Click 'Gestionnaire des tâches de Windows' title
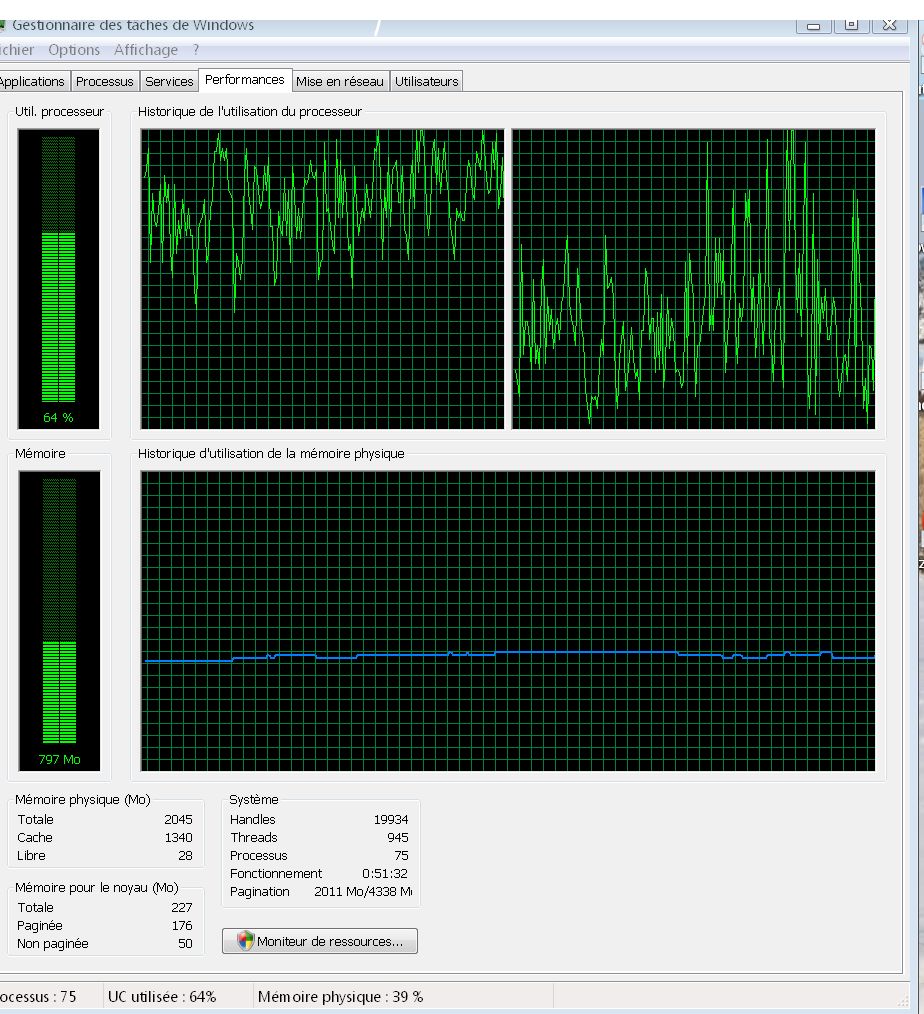Viewport: 924px width, 1014px height. tap(133, 25)
